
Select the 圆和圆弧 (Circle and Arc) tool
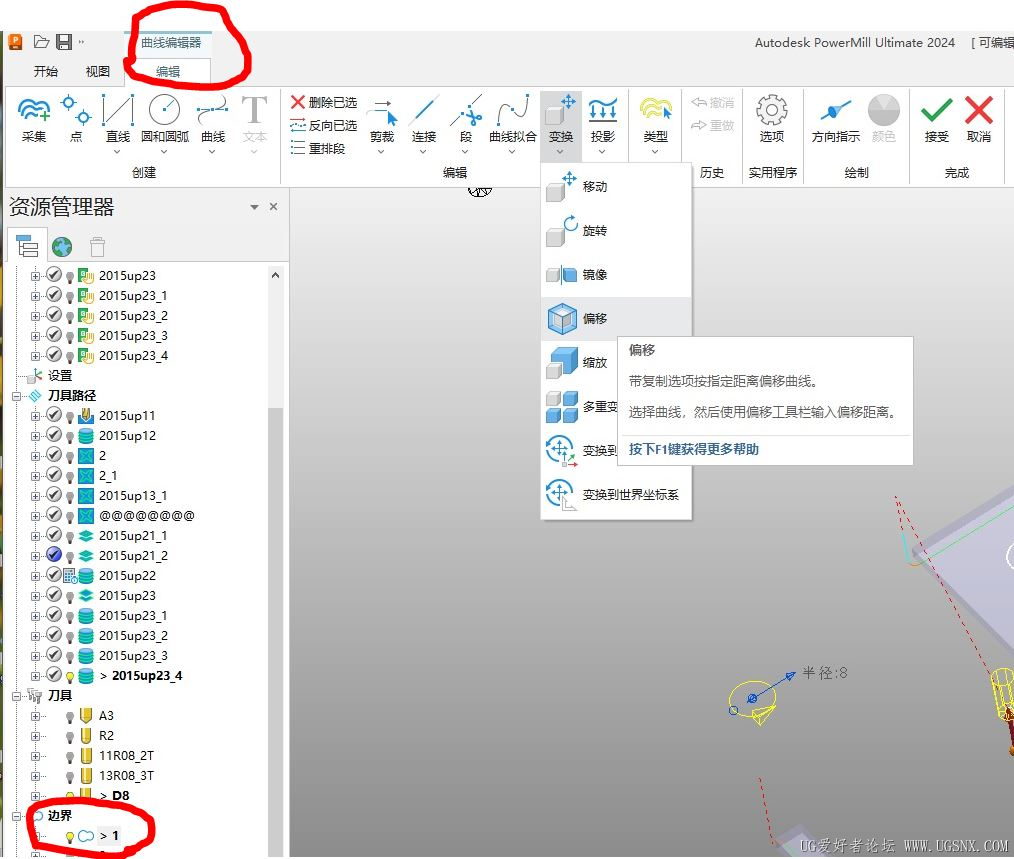coord(164,118)
